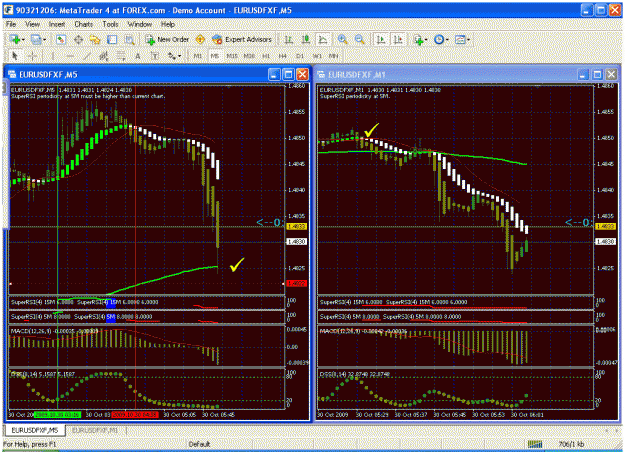Switch timeframe to W1

[x=317, y=56]
